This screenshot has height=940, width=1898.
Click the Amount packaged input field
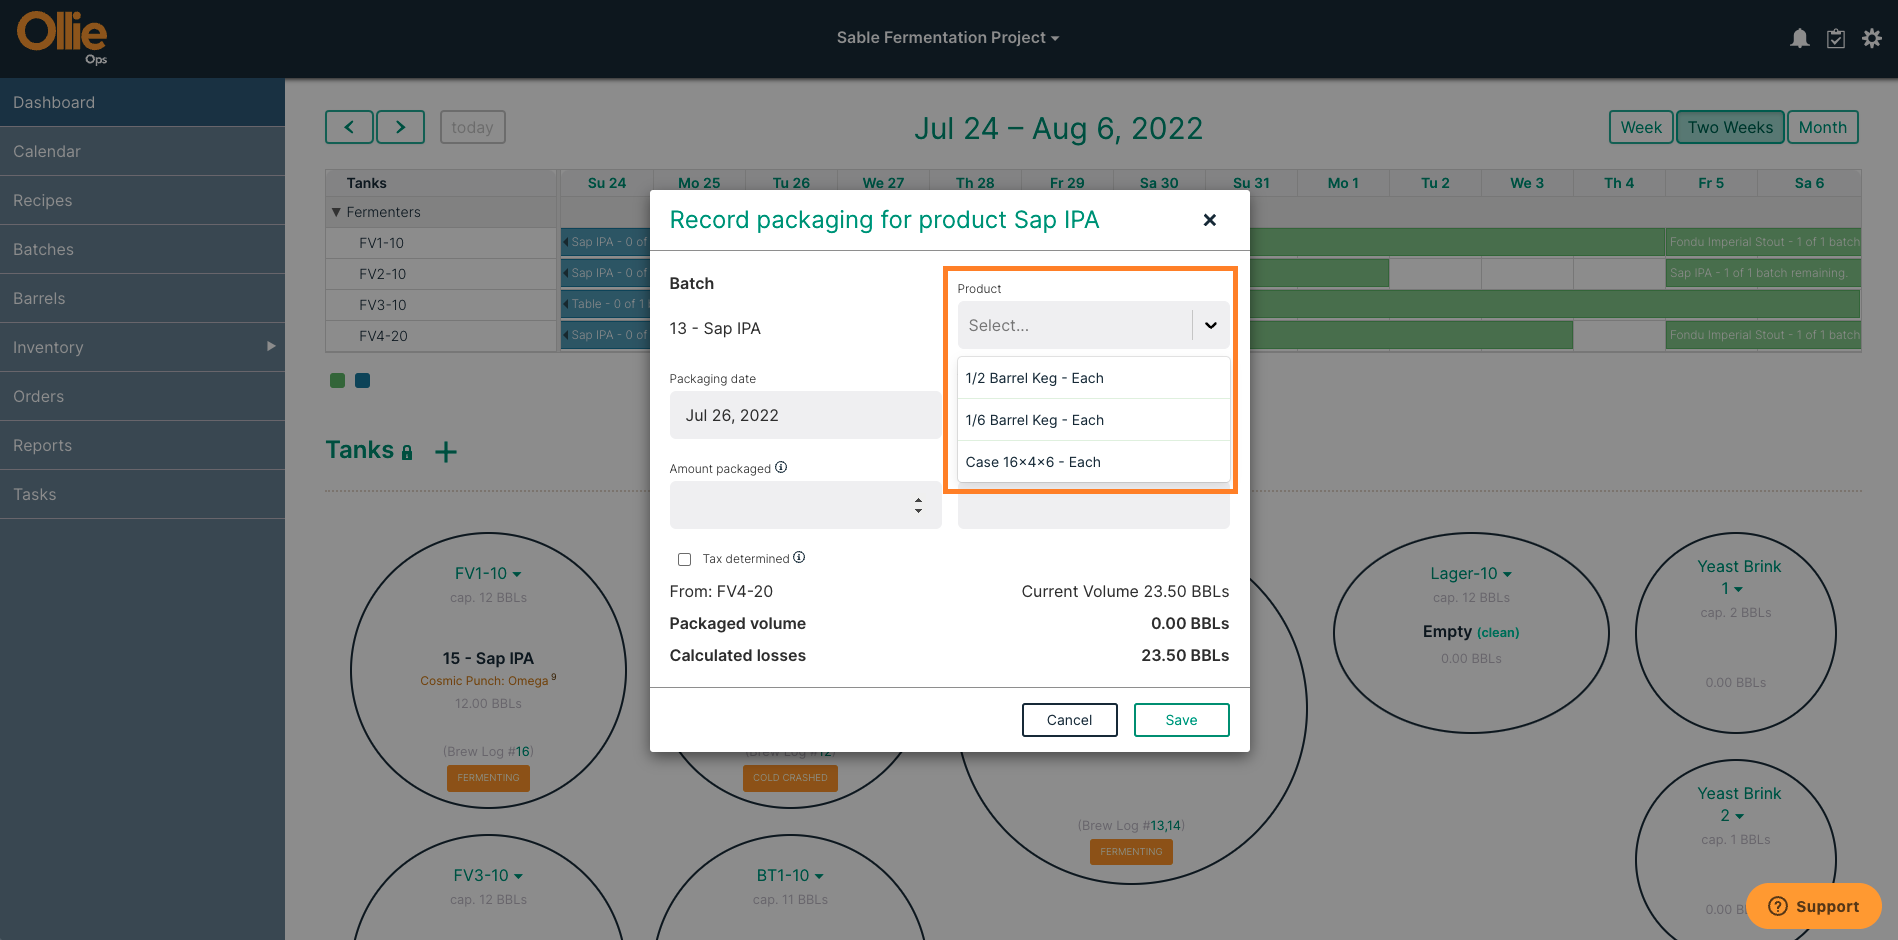coord(806,505)
